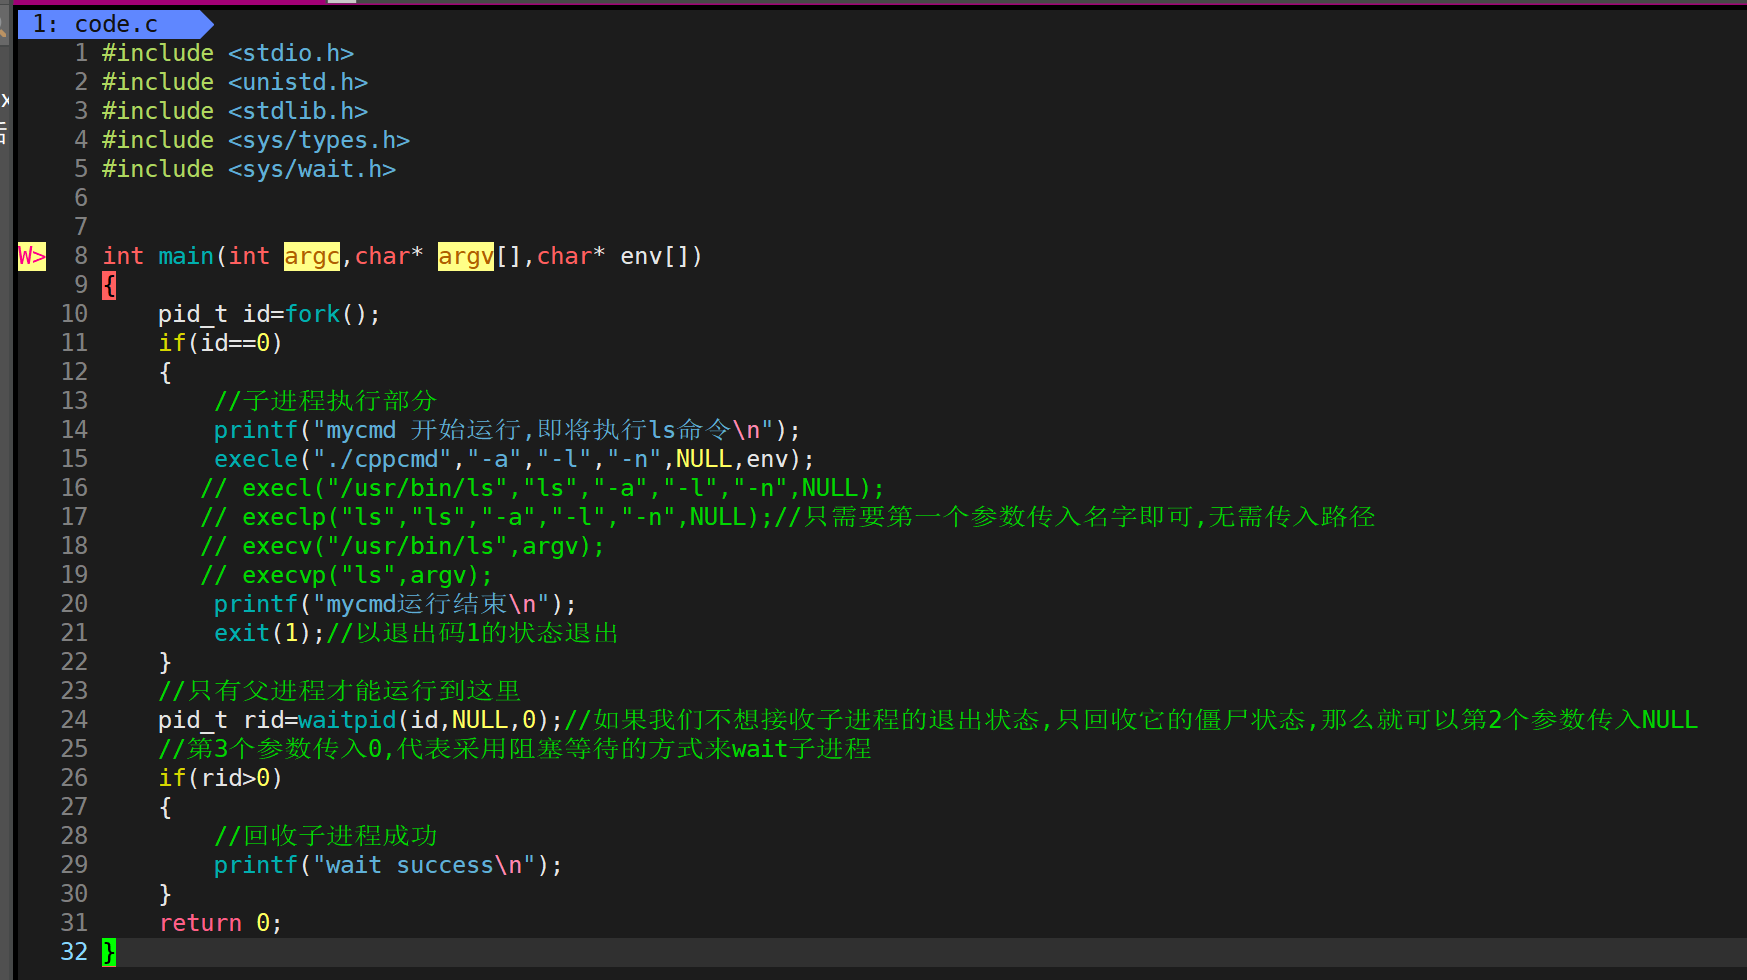Click the 只有父进程才能运行到这里 comment
Screen dimensions: 1747x980
(340, 691)
